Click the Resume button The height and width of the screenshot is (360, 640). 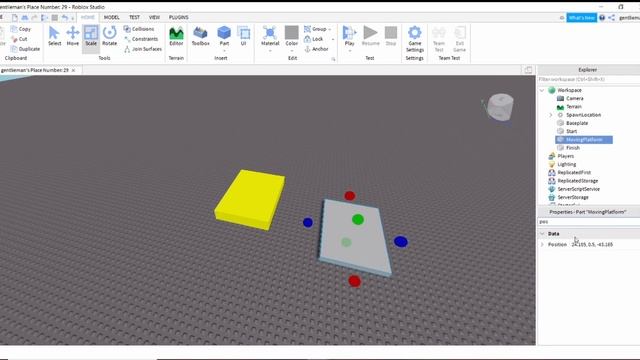tap(371, 36)
